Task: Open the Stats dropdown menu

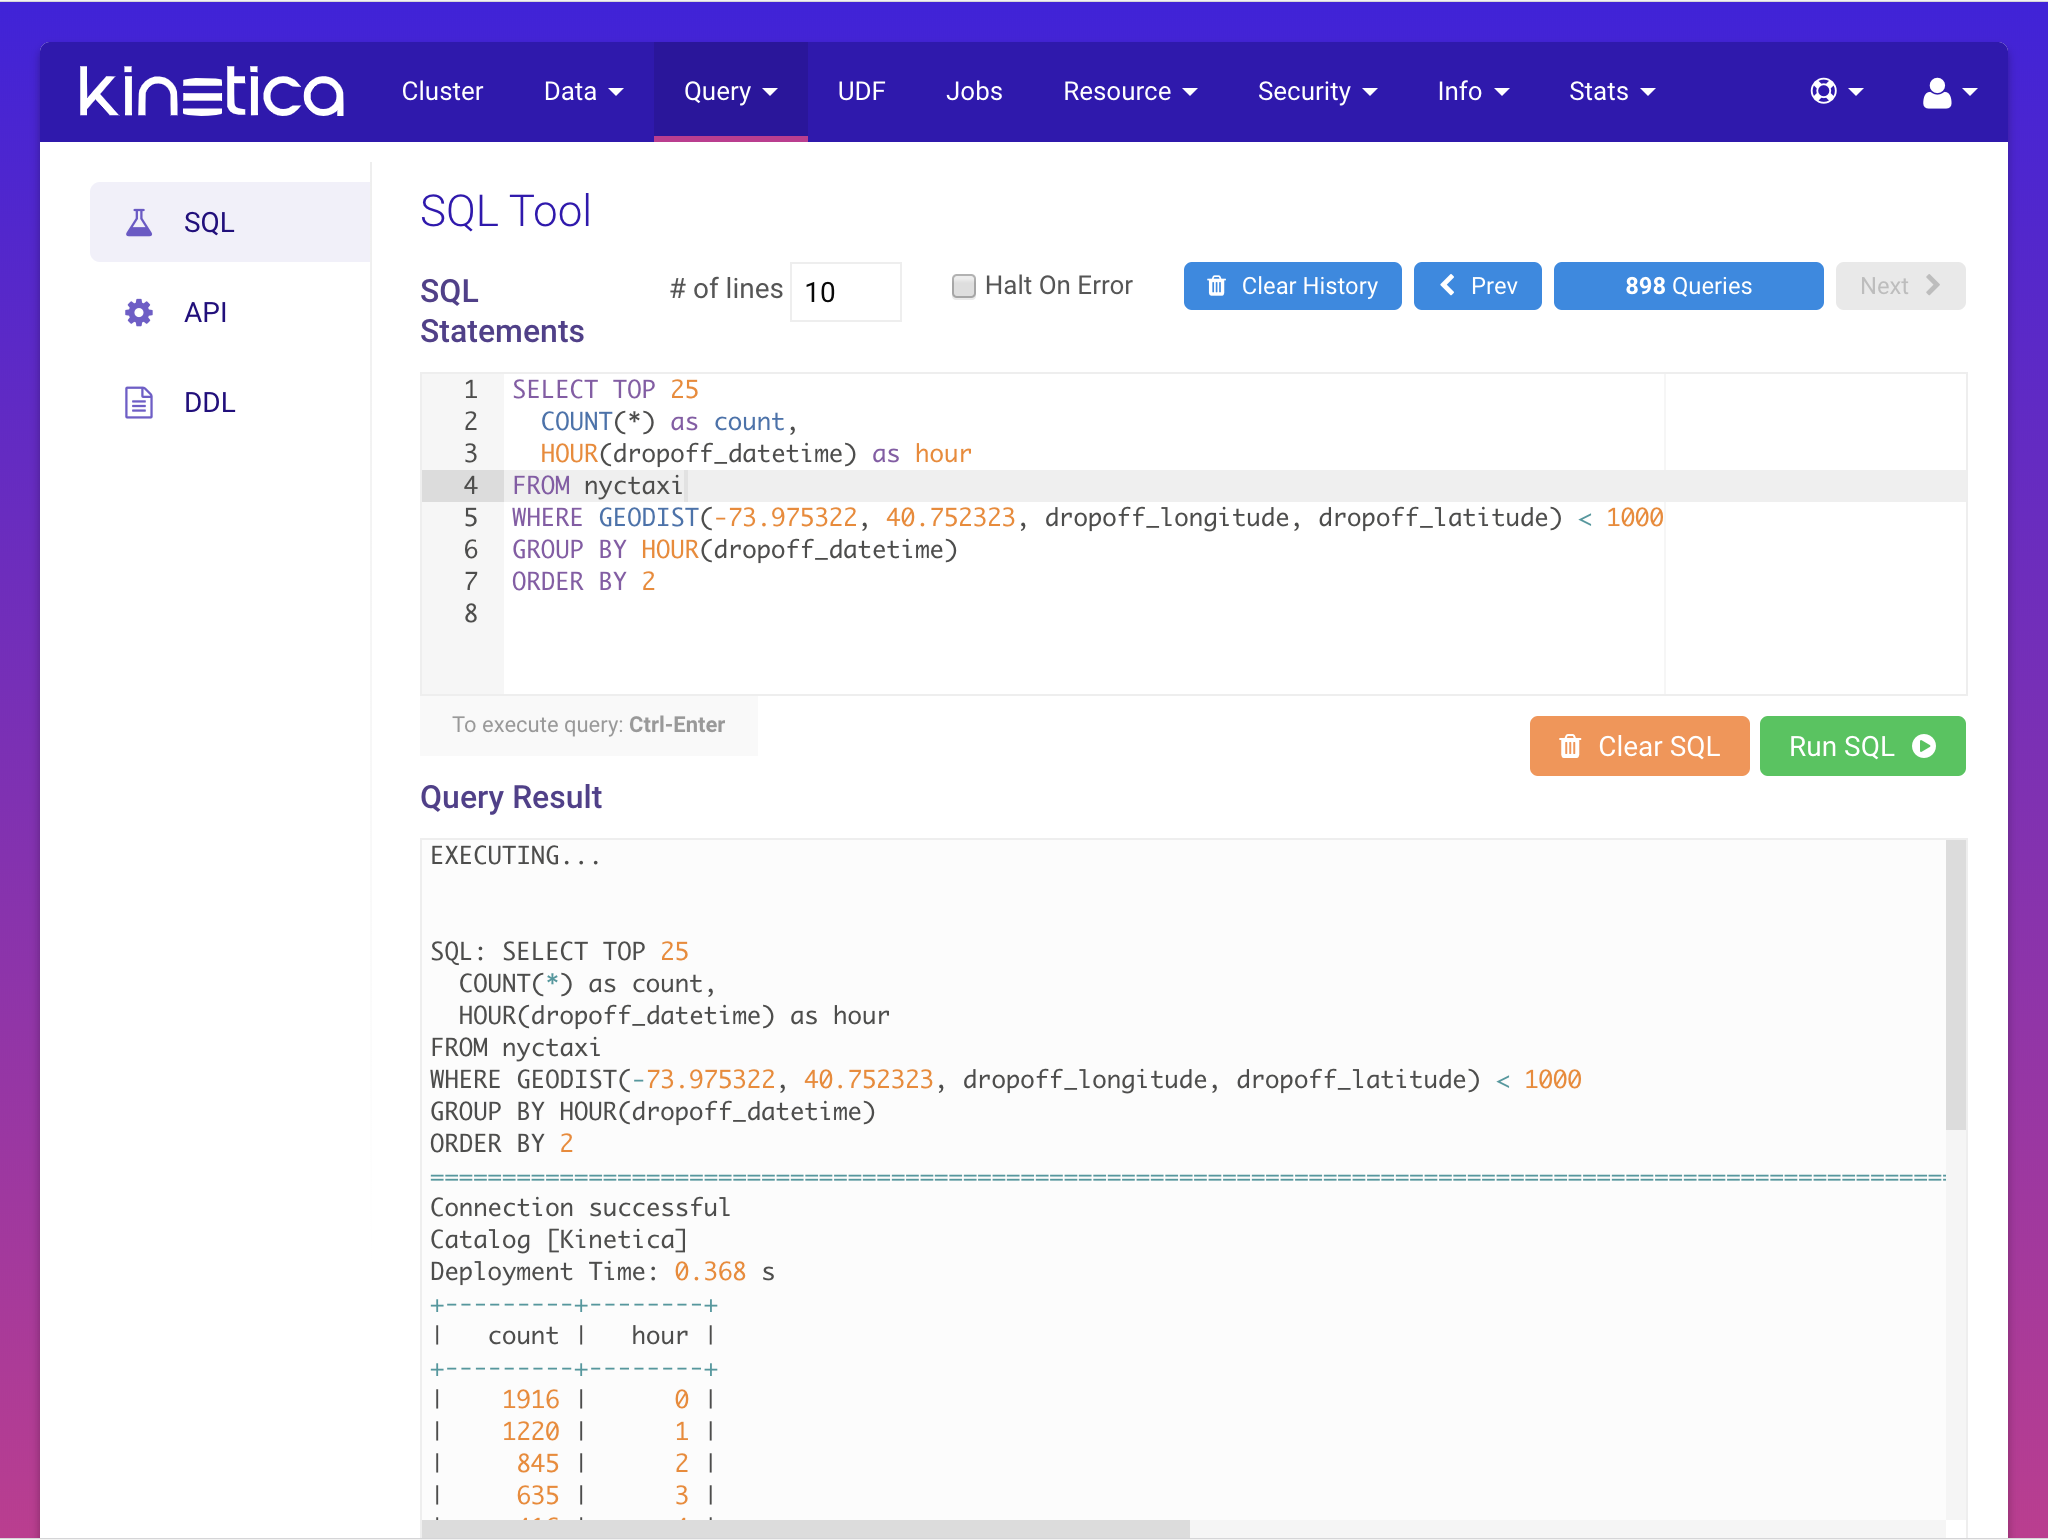Action: [1611, 91]
